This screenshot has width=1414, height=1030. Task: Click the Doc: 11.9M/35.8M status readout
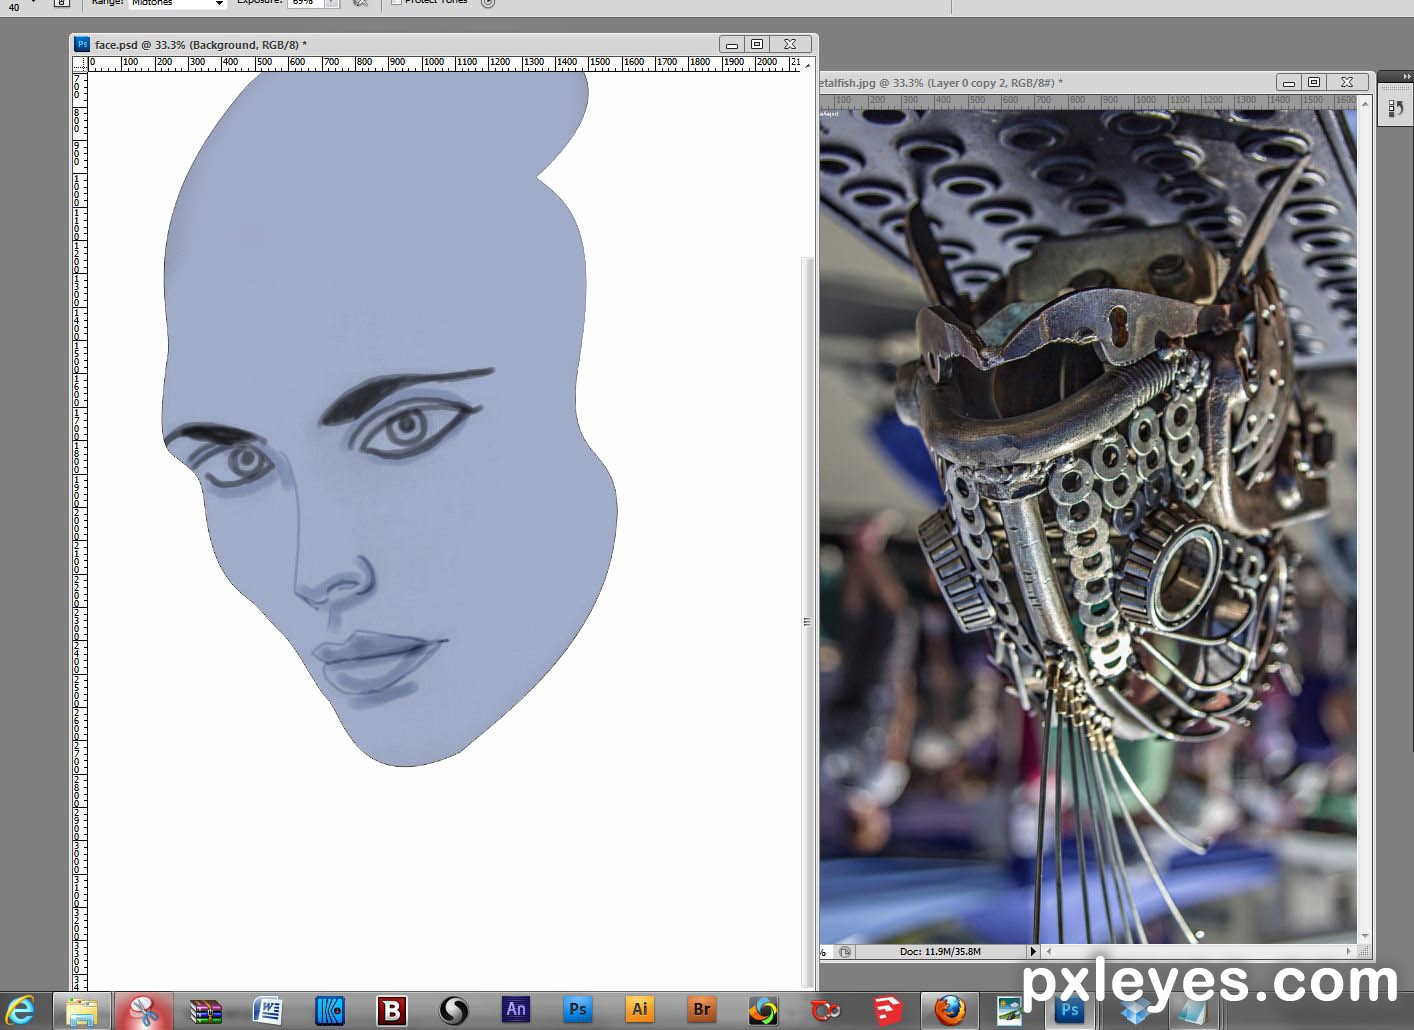940,952
